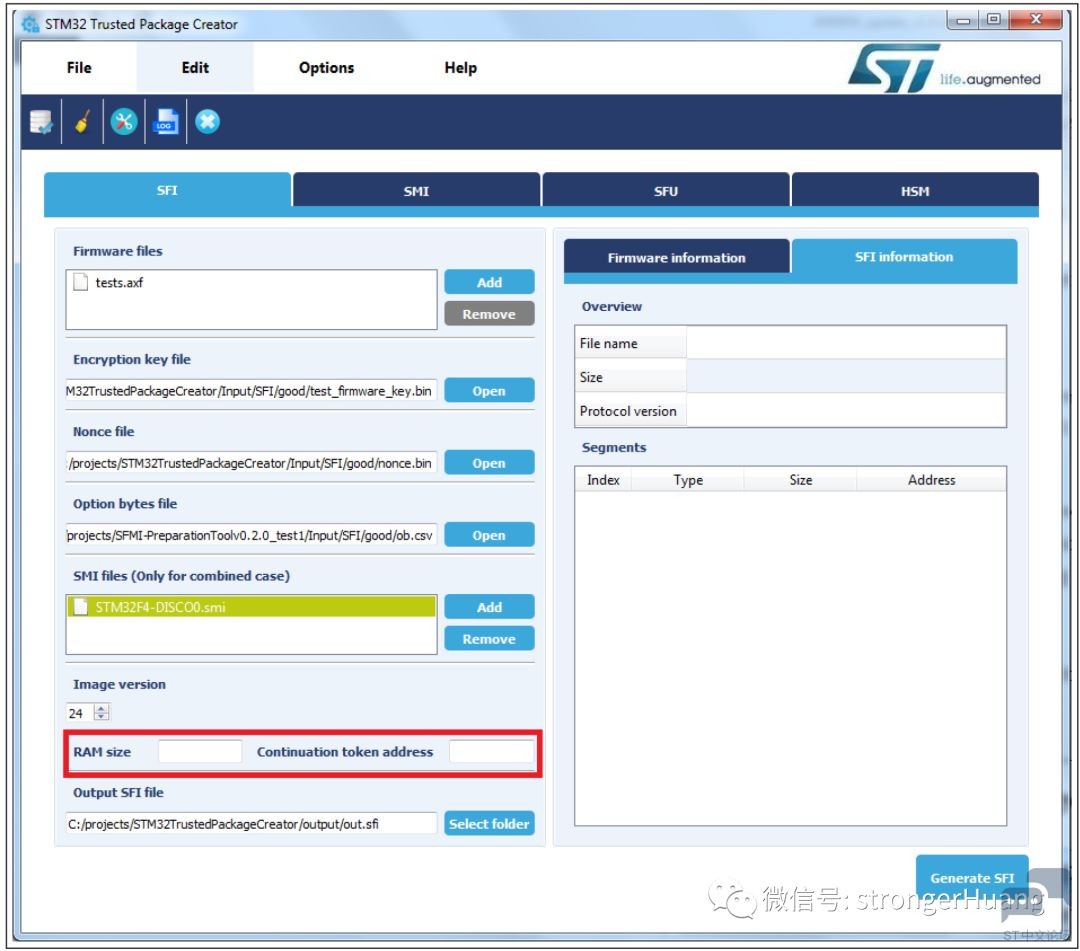Show the SFI information tab

tap(904, 257)
